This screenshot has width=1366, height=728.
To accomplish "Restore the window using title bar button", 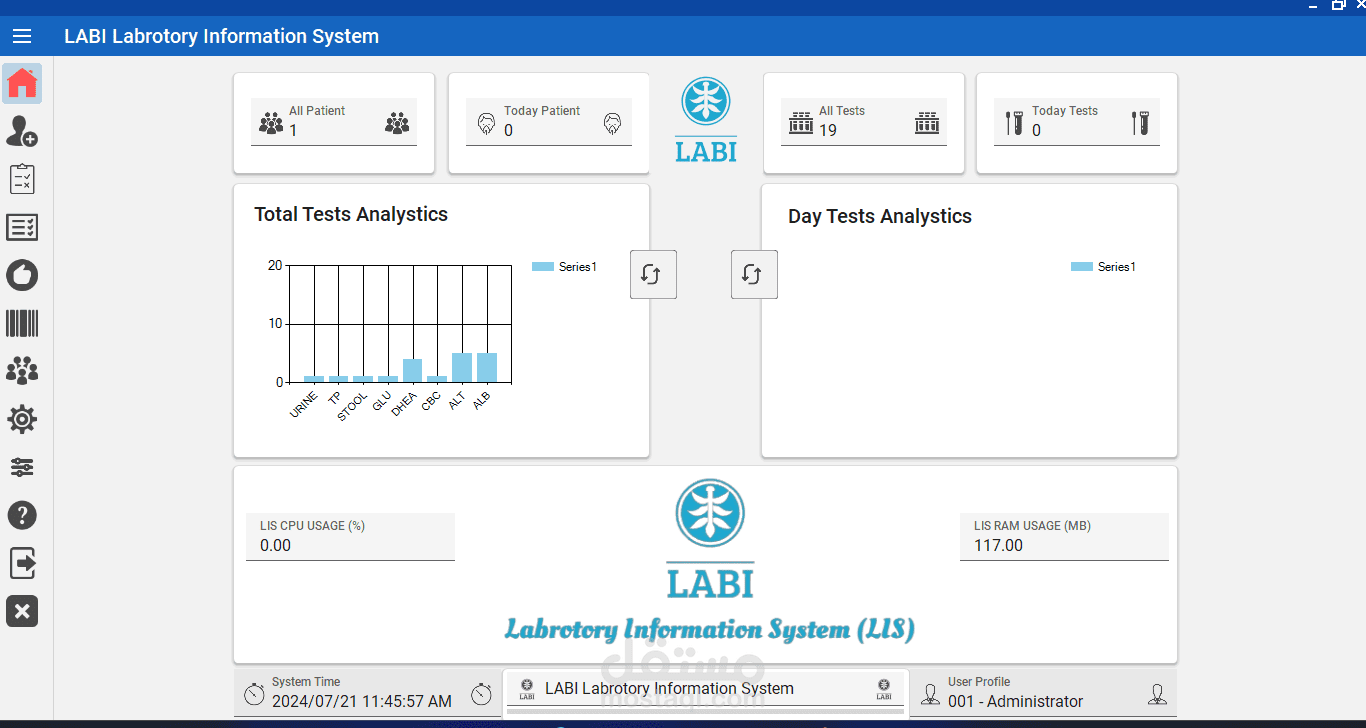I will point(1338,6).
